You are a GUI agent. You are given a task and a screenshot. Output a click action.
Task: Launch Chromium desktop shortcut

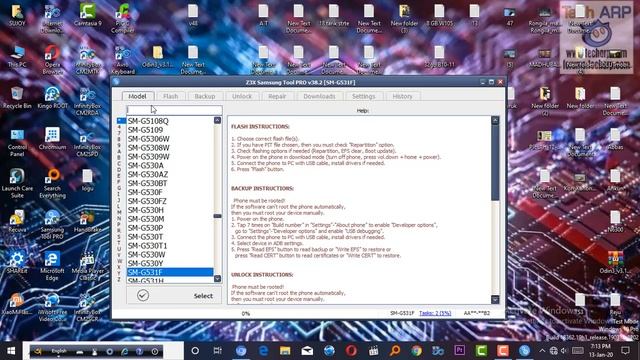click(x=52, y=139)
